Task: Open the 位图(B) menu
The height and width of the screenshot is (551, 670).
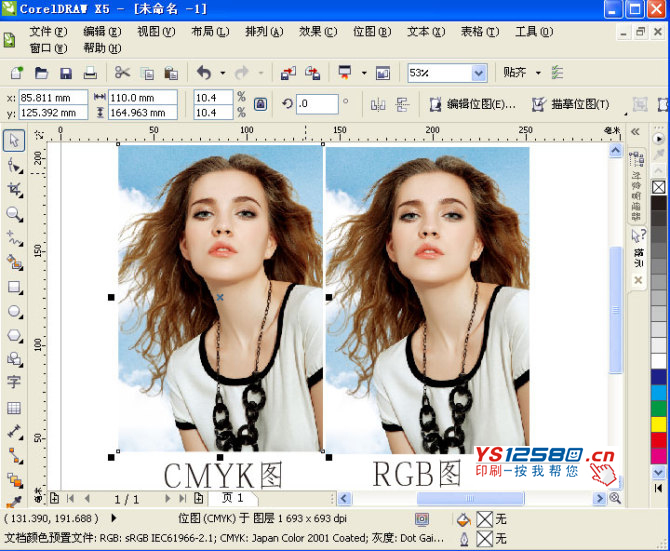Action: pyautogui.click(x=371, y=31)
